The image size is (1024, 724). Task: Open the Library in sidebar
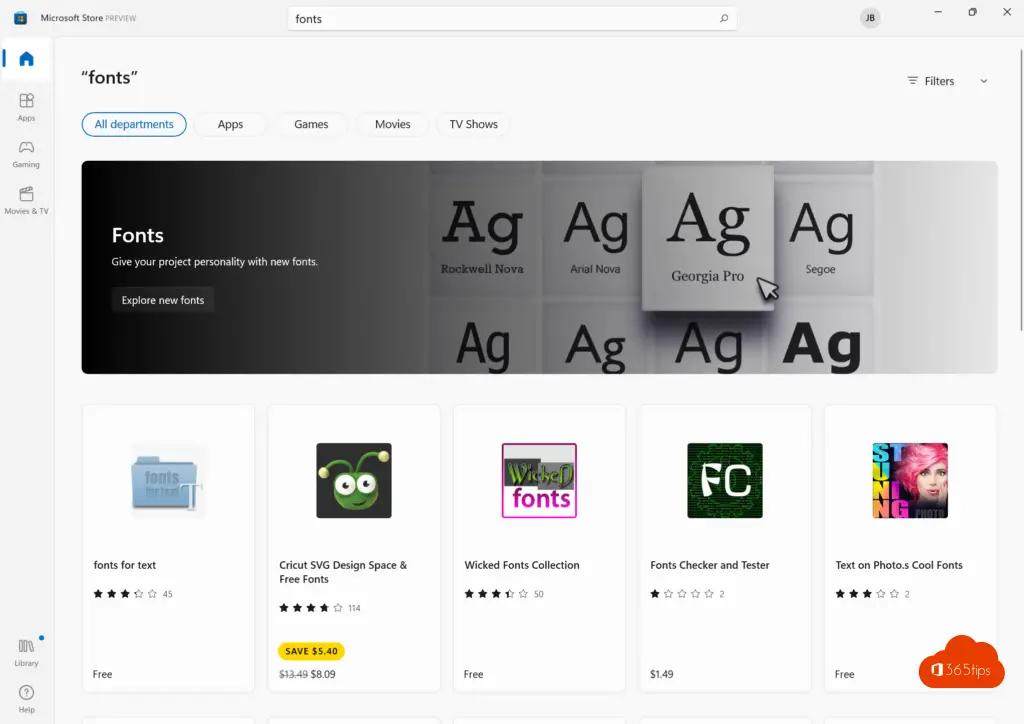pos(26,652)
